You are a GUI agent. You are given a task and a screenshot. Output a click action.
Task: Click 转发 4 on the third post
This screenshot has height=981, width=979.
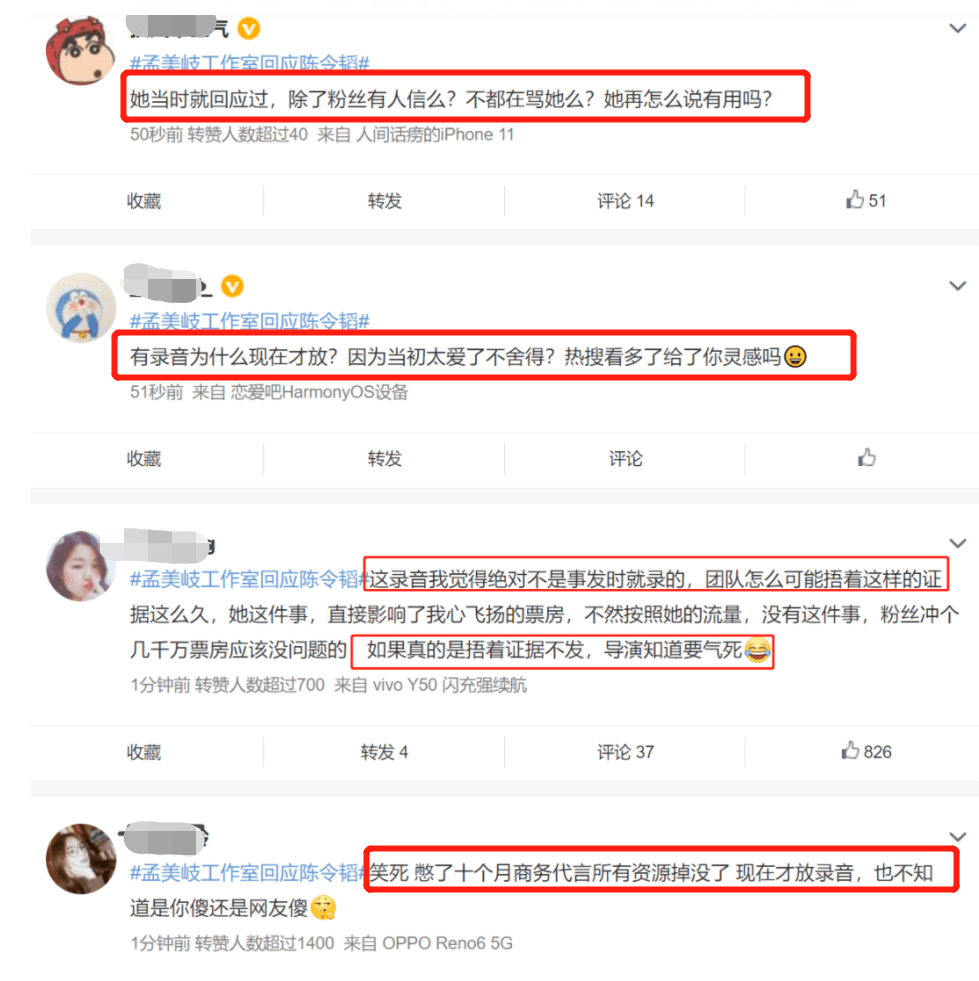pos(384,751)
